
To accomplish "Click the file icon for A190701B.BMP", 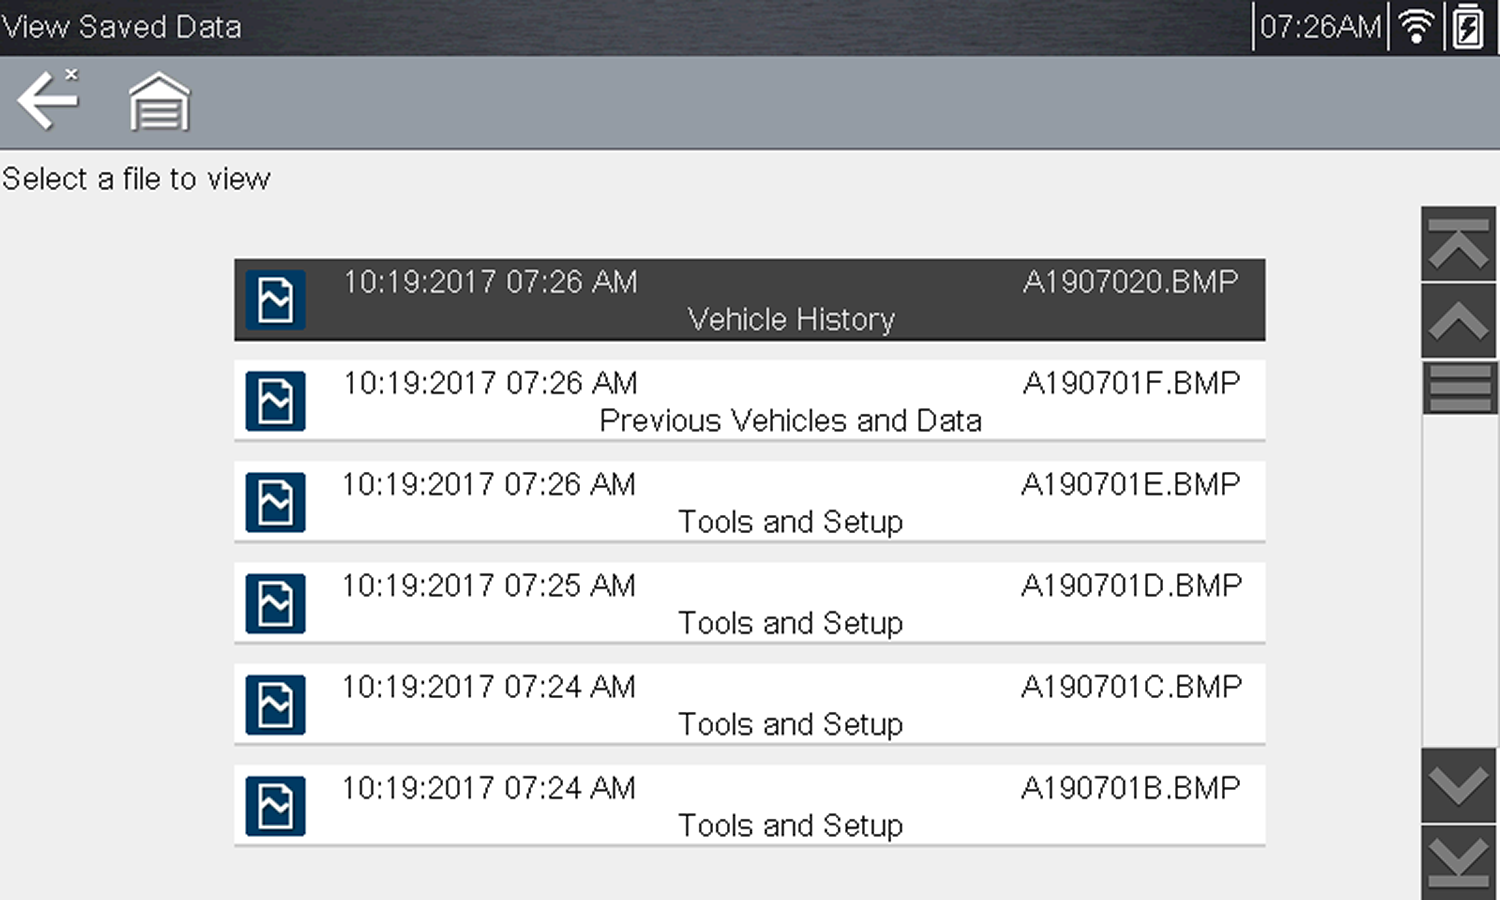I will tap(275, 805).
